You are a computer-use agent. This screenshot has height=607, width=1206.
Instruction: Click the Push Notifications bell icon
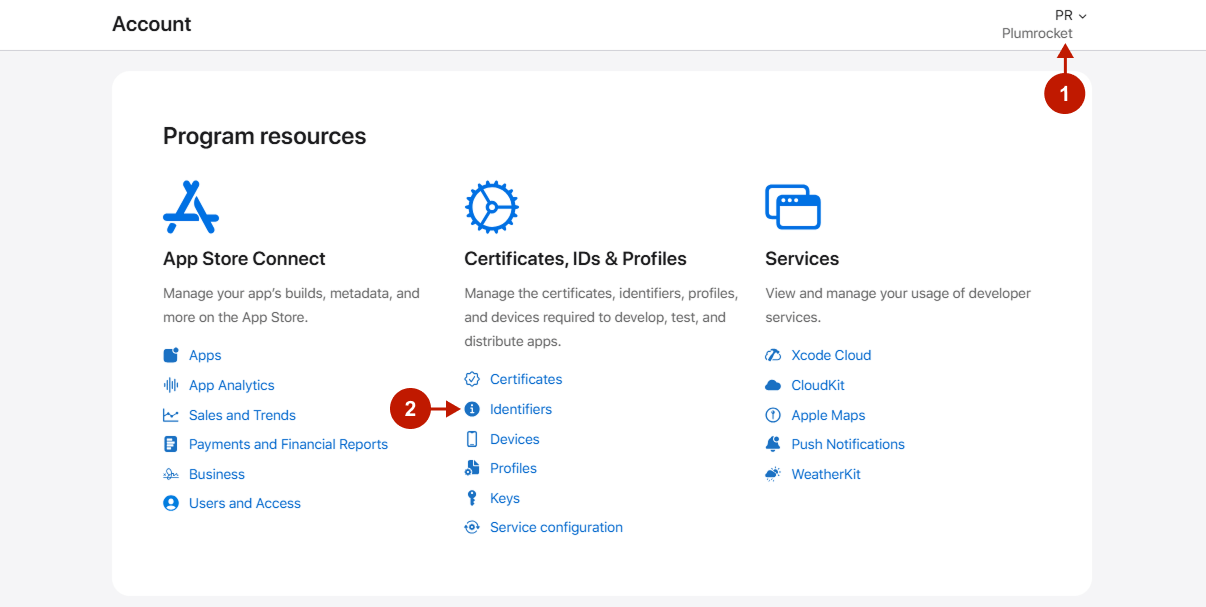pos(772,444)
